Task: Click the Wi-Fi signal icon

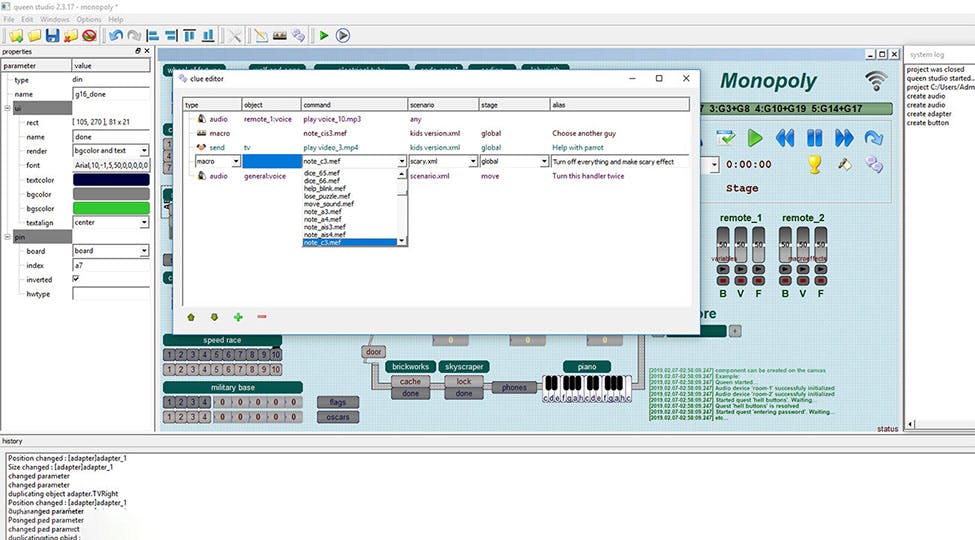Action: [x=876, y=81]
